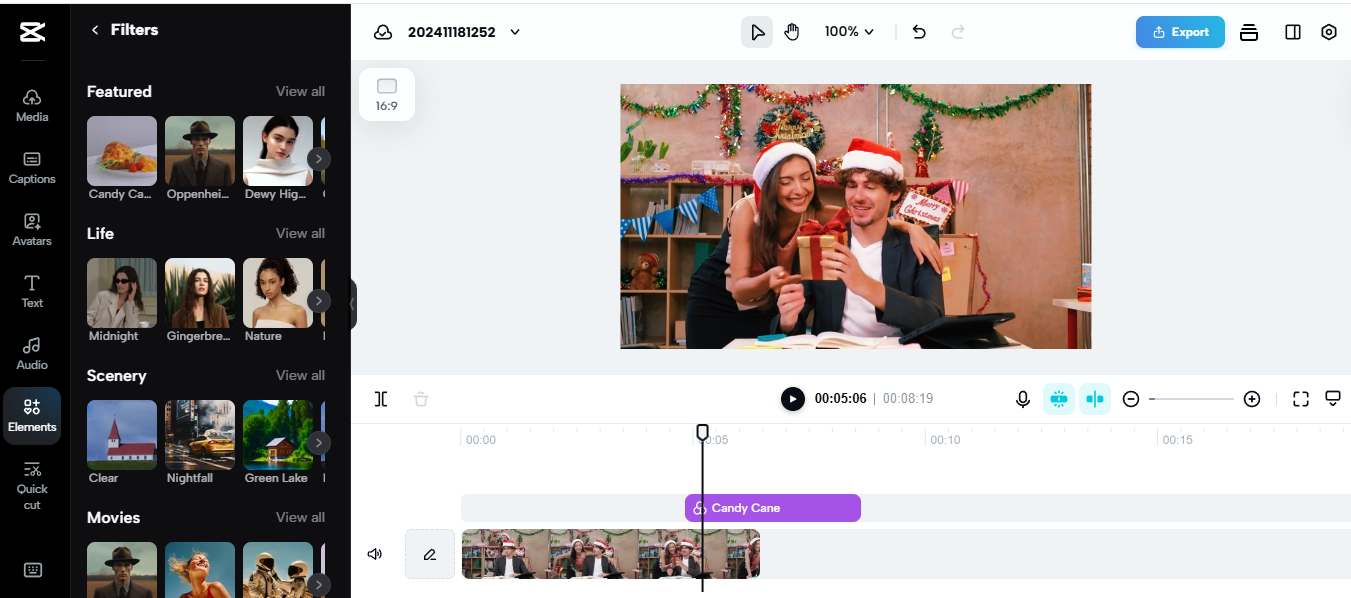Adjust the timeline zoom slider
The image size is (1351, 598).
click(x=1191, y=399)
